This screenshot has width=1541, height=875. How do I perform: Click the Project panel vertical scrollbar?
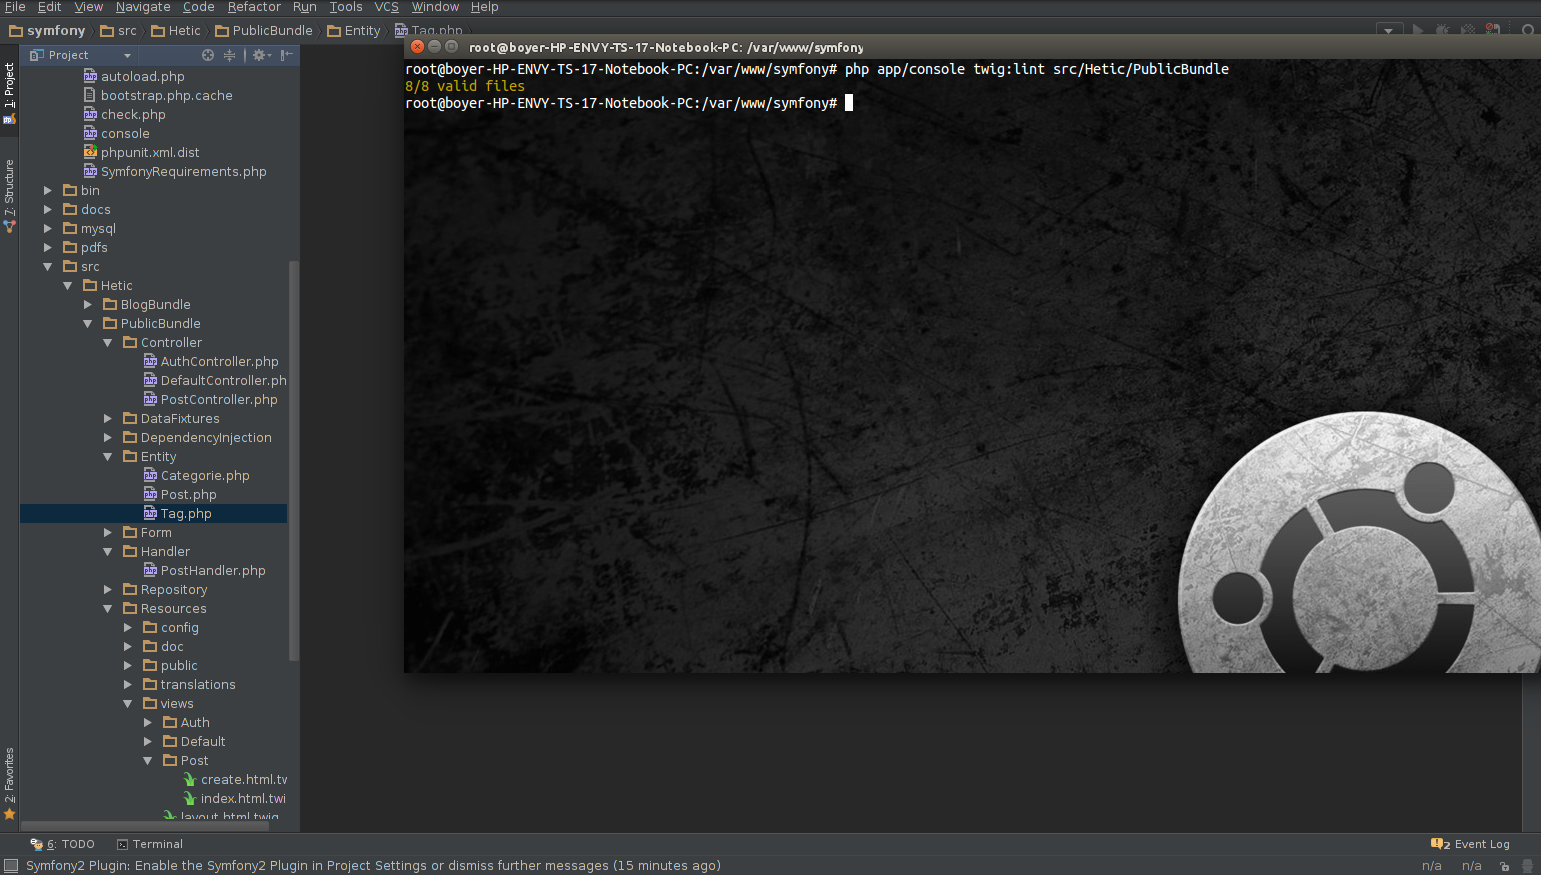point(294,460)
